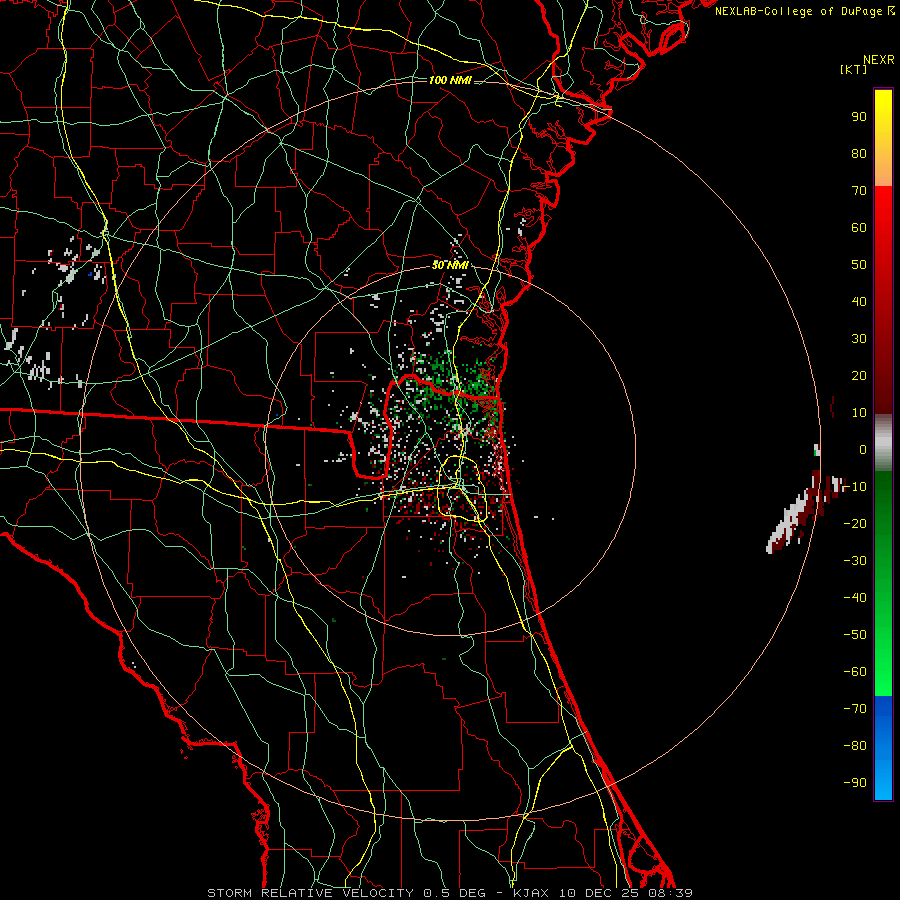The image size is (900, 900).
Task: Click the gray zero-velocity segment of color bar
Action: [883, 443]
